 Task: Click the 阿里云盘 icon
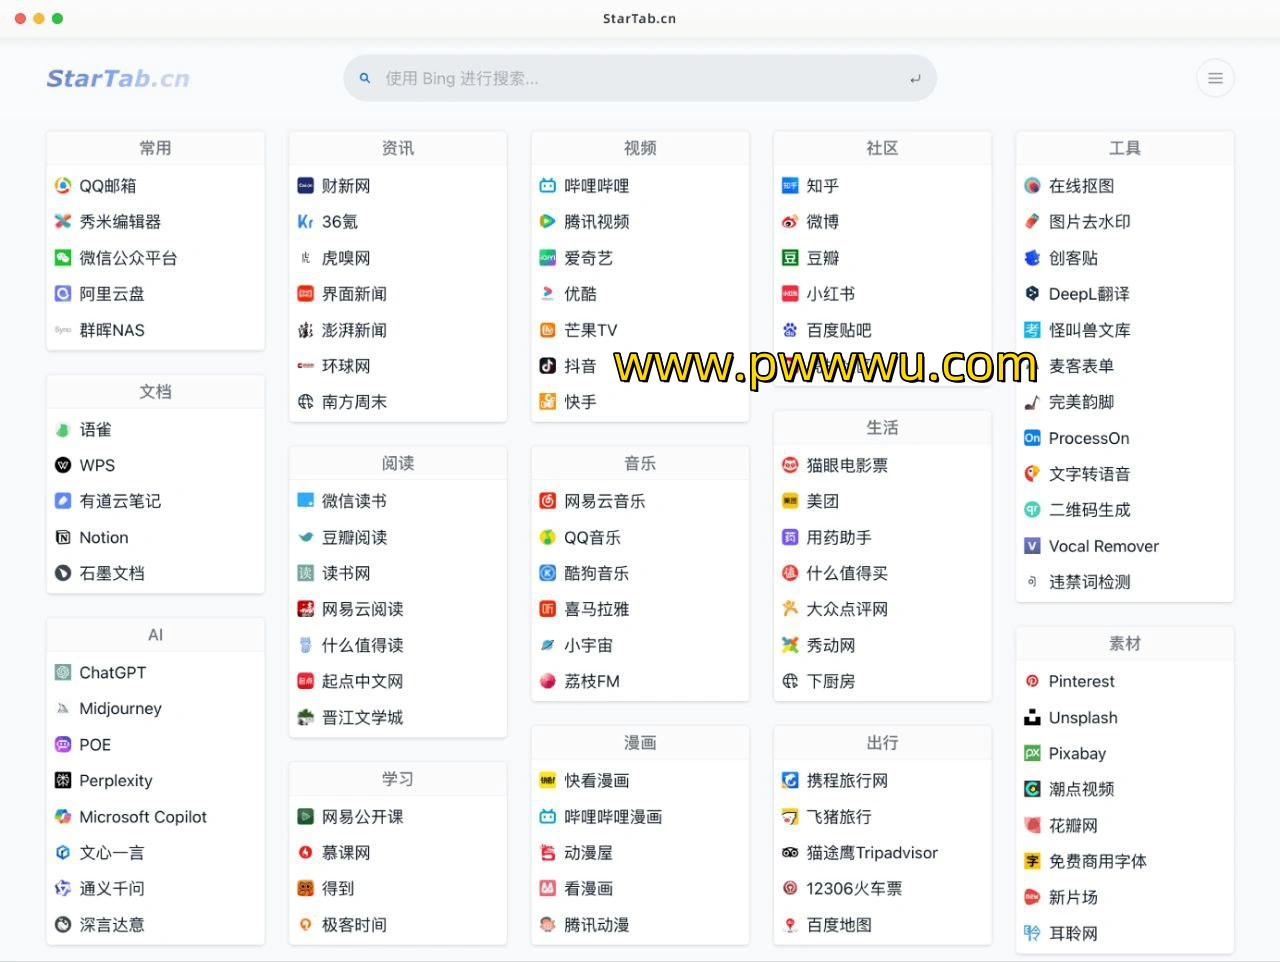pos(63,294)
